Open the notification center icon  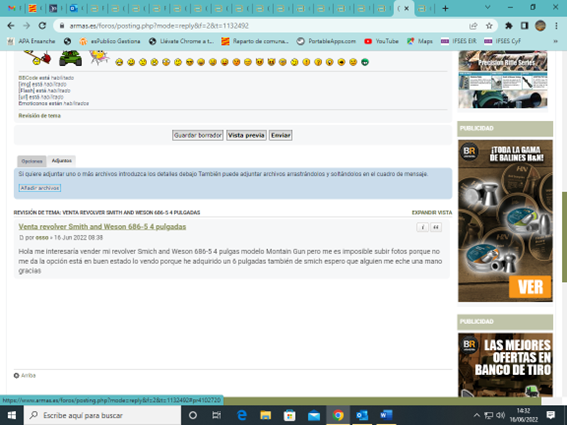pos(551,415)
